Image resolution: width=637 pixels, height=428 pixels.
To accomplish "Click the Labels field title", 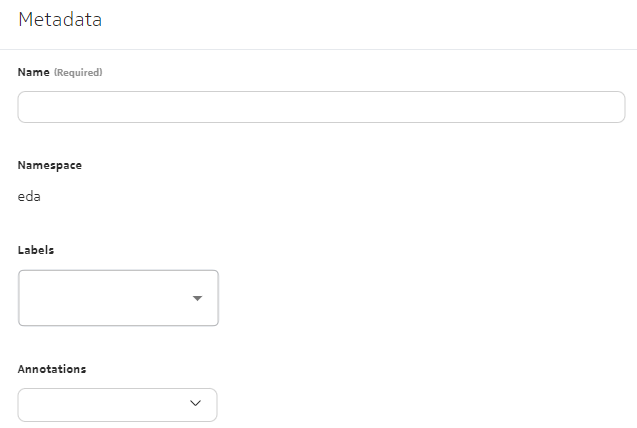I will click(36, 250).
